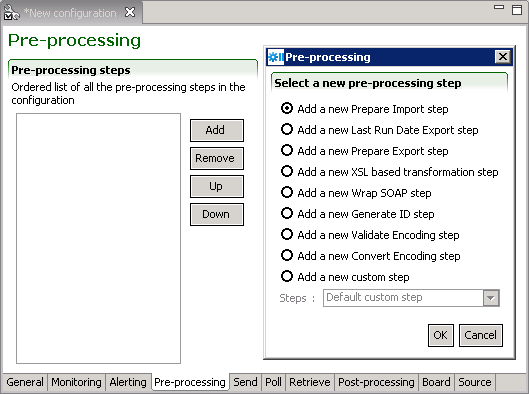Go to the Alerting tab
The image size is (529, 394).
[x=128, y=382]
